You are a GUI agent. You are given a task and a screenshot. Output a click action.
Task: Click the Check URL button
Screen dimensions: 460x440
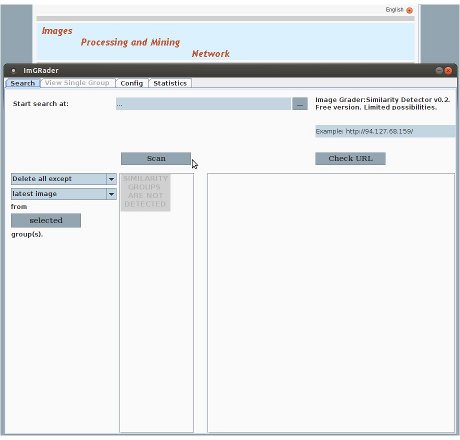[350, 159]
